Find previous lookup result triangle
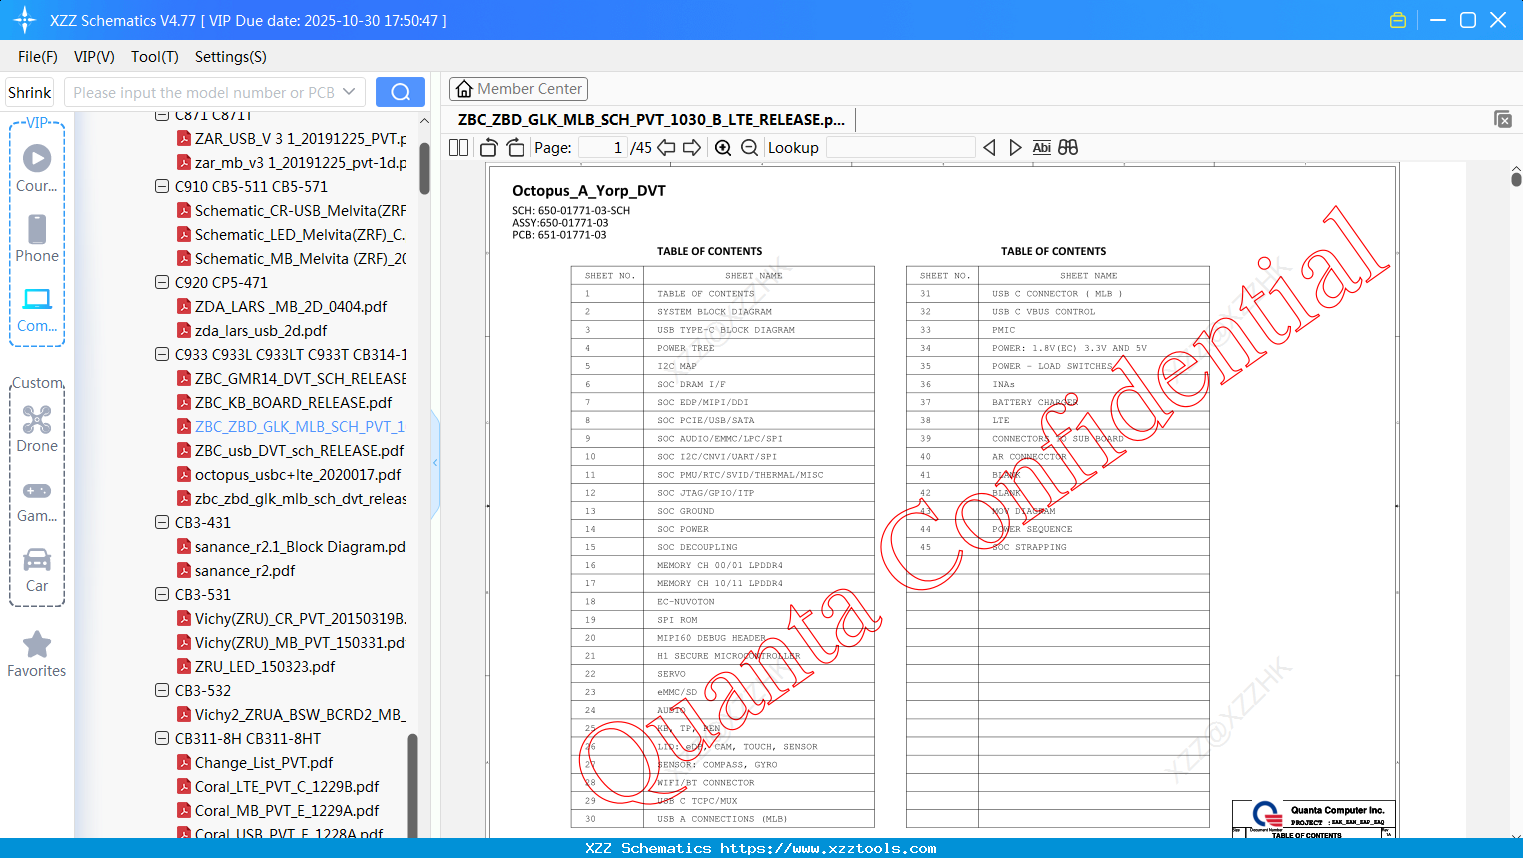The width and height of the screenshot is (1523, 858). [x=989, y=148]
